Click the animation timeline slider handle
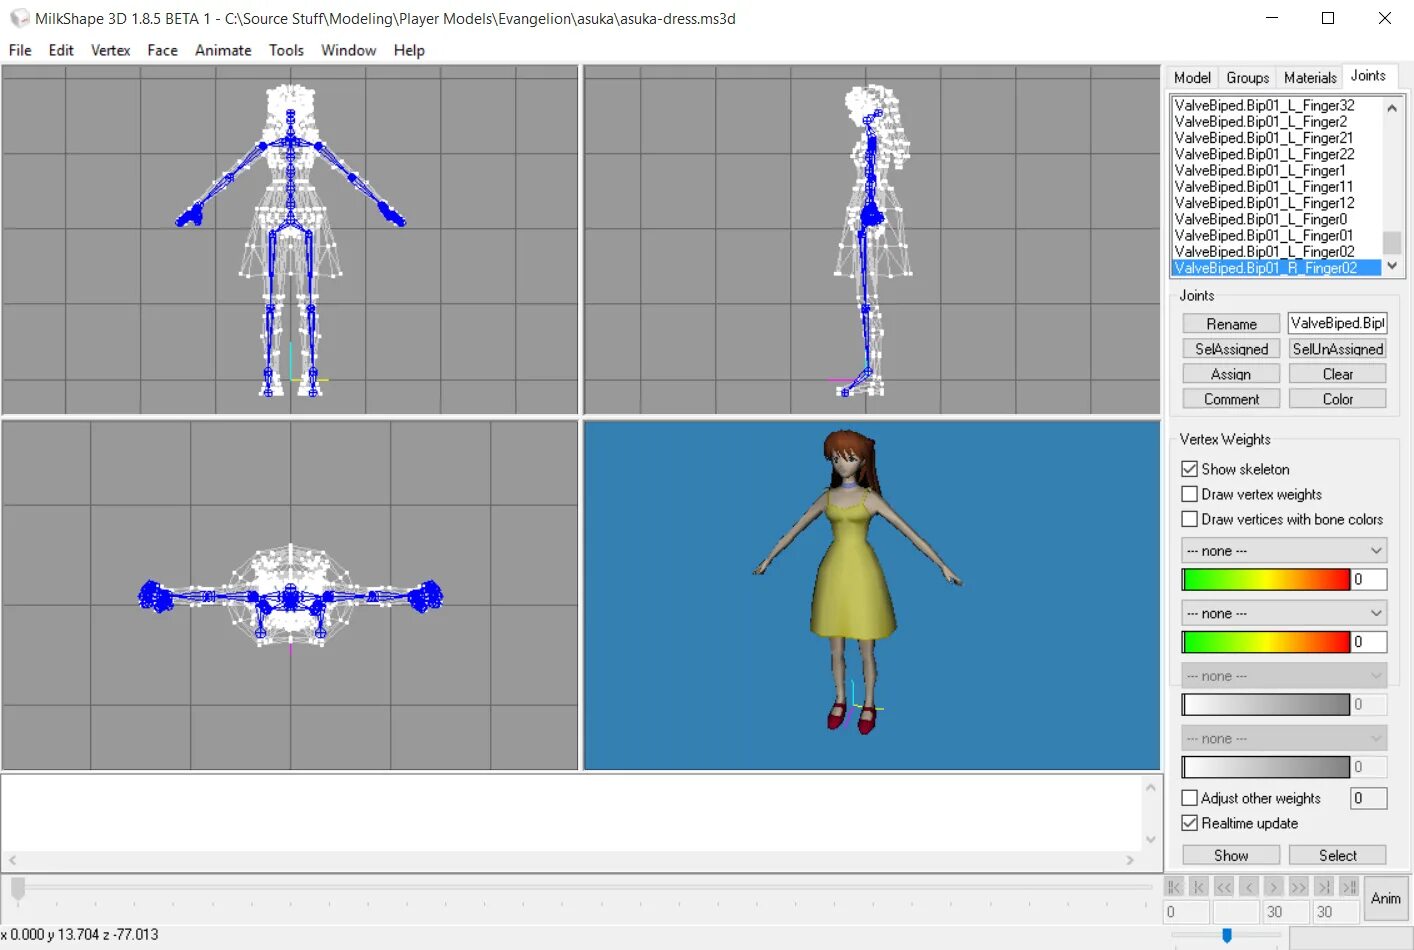1414x950 pixels. [18, 888]
